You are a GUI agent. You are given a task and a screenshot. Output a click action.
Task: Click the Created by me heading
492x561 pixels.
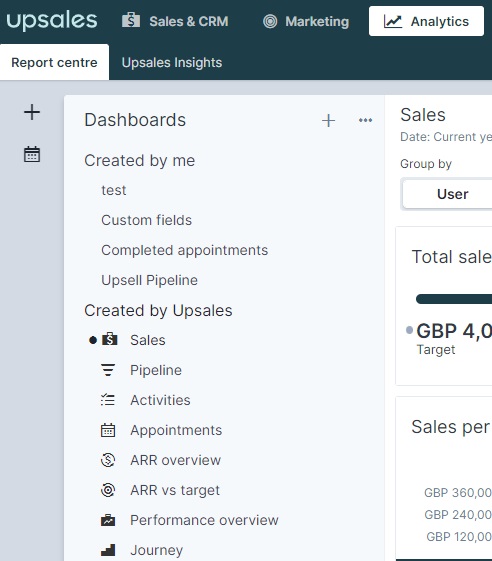coord(140,160)
